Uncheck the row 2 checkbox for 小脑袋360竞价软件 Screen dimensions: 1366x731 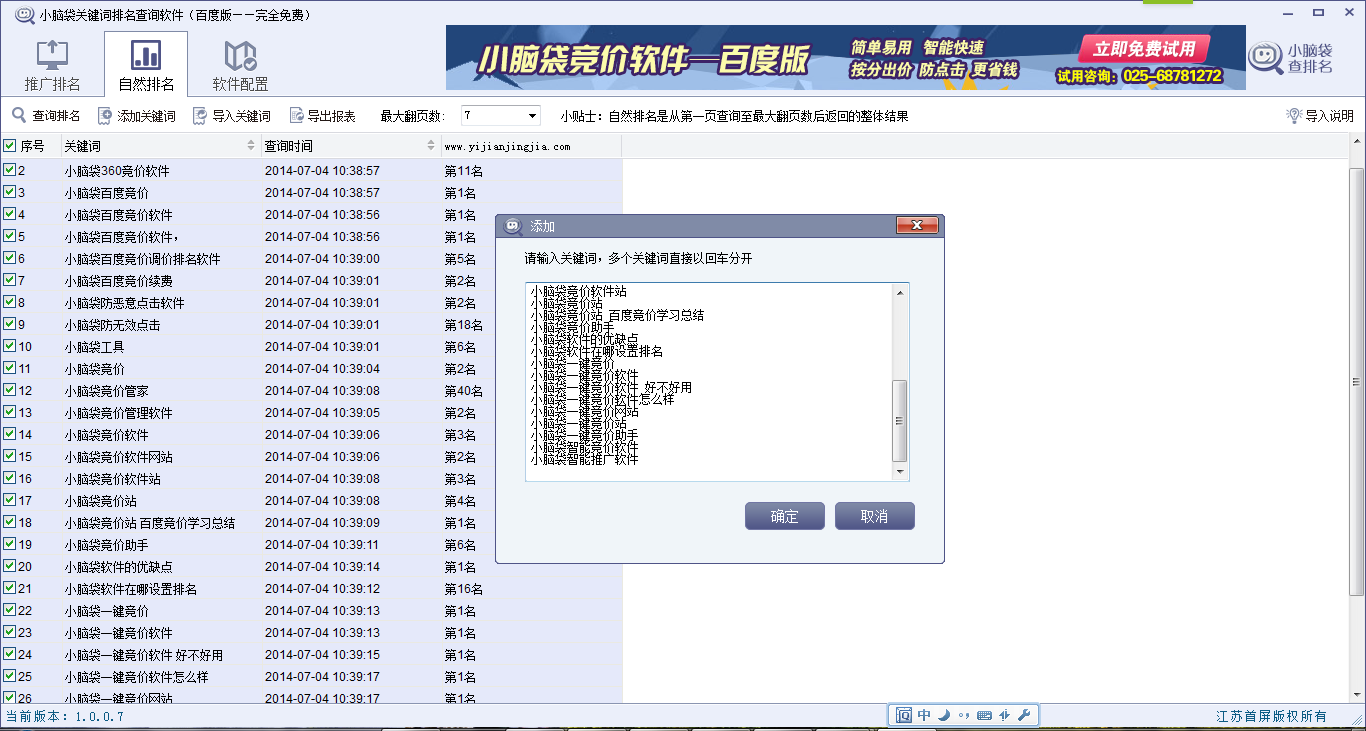coord(10,170)
